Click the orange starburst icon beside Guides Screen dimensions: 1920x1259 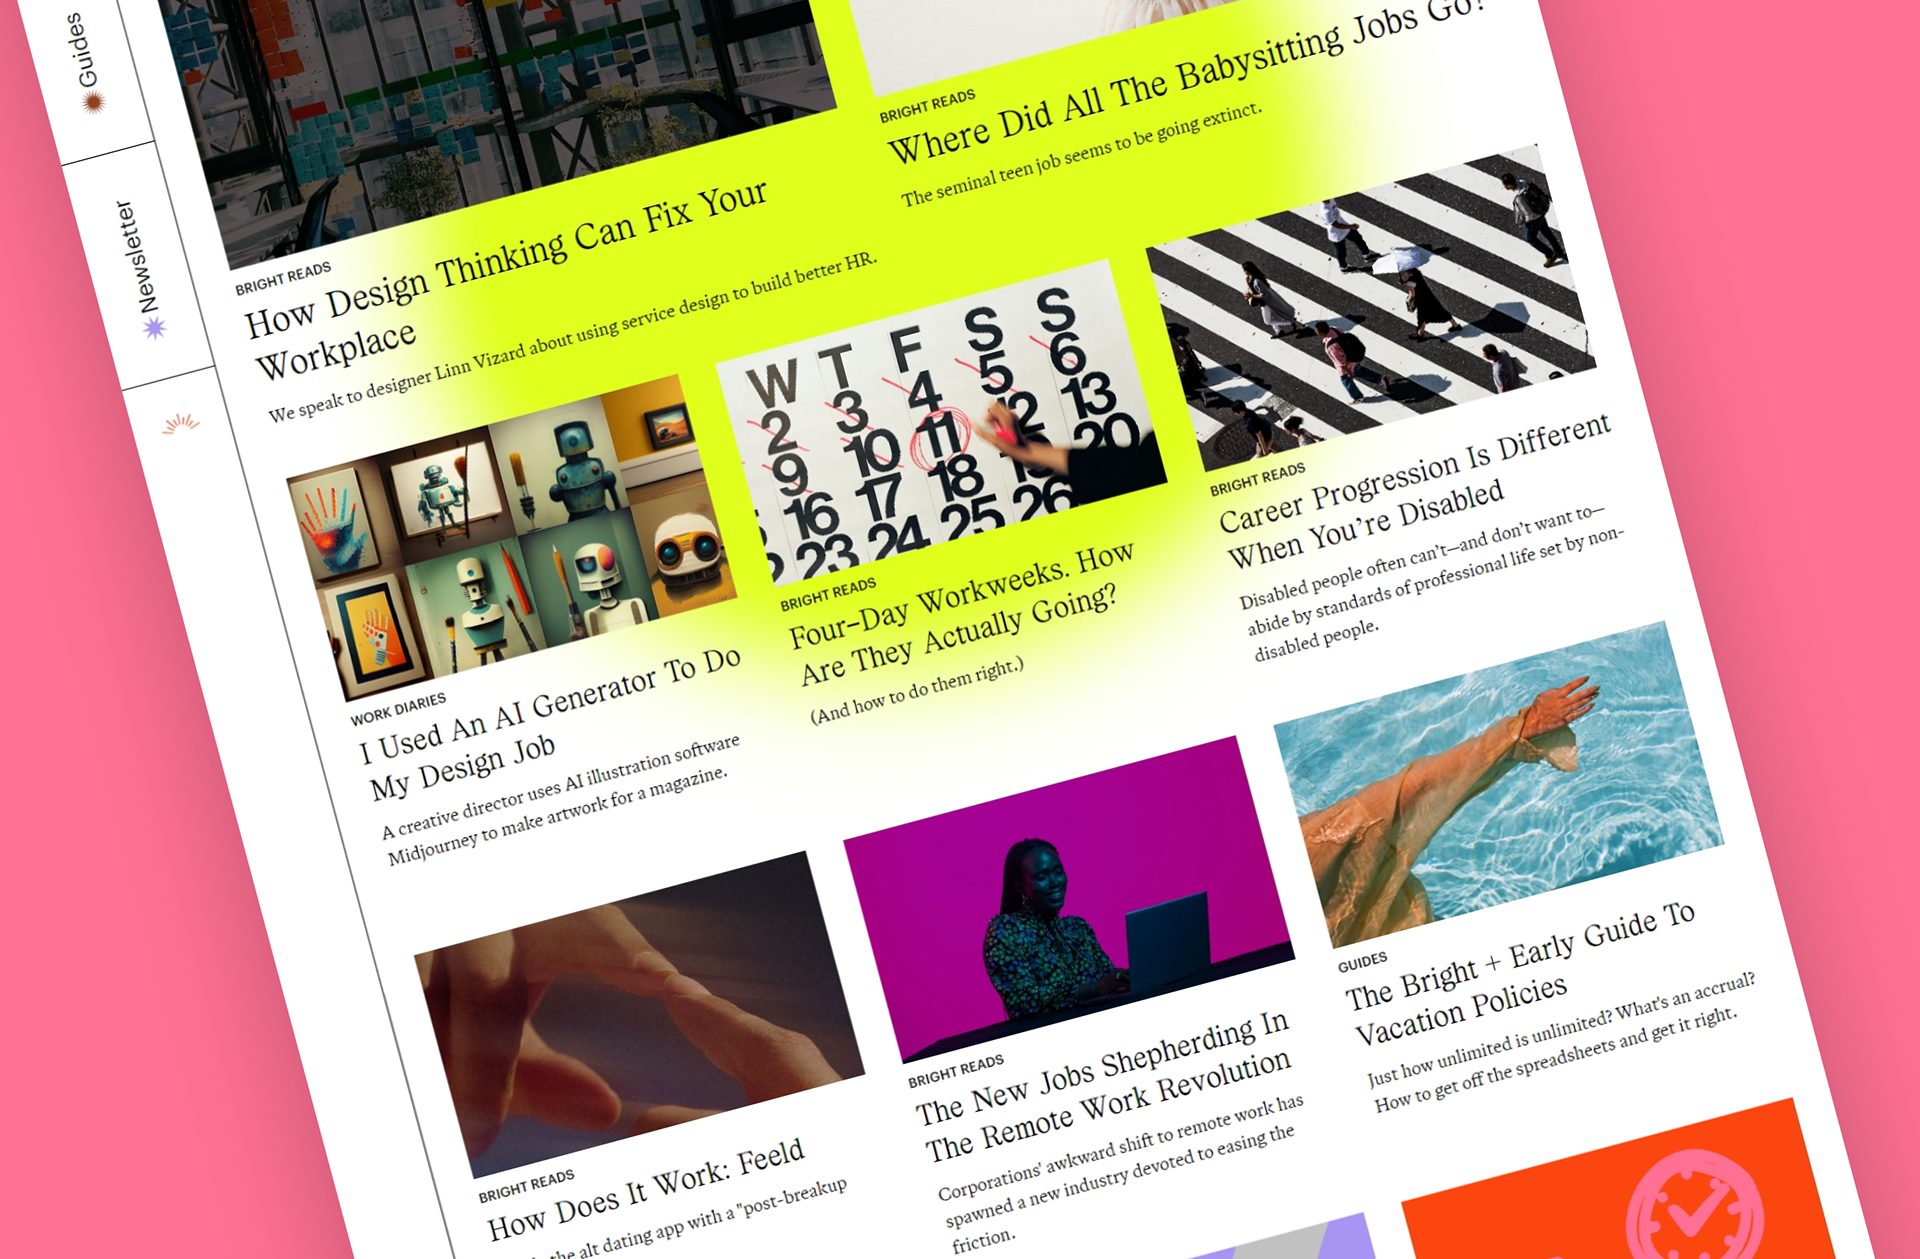[x=93, y=102]
